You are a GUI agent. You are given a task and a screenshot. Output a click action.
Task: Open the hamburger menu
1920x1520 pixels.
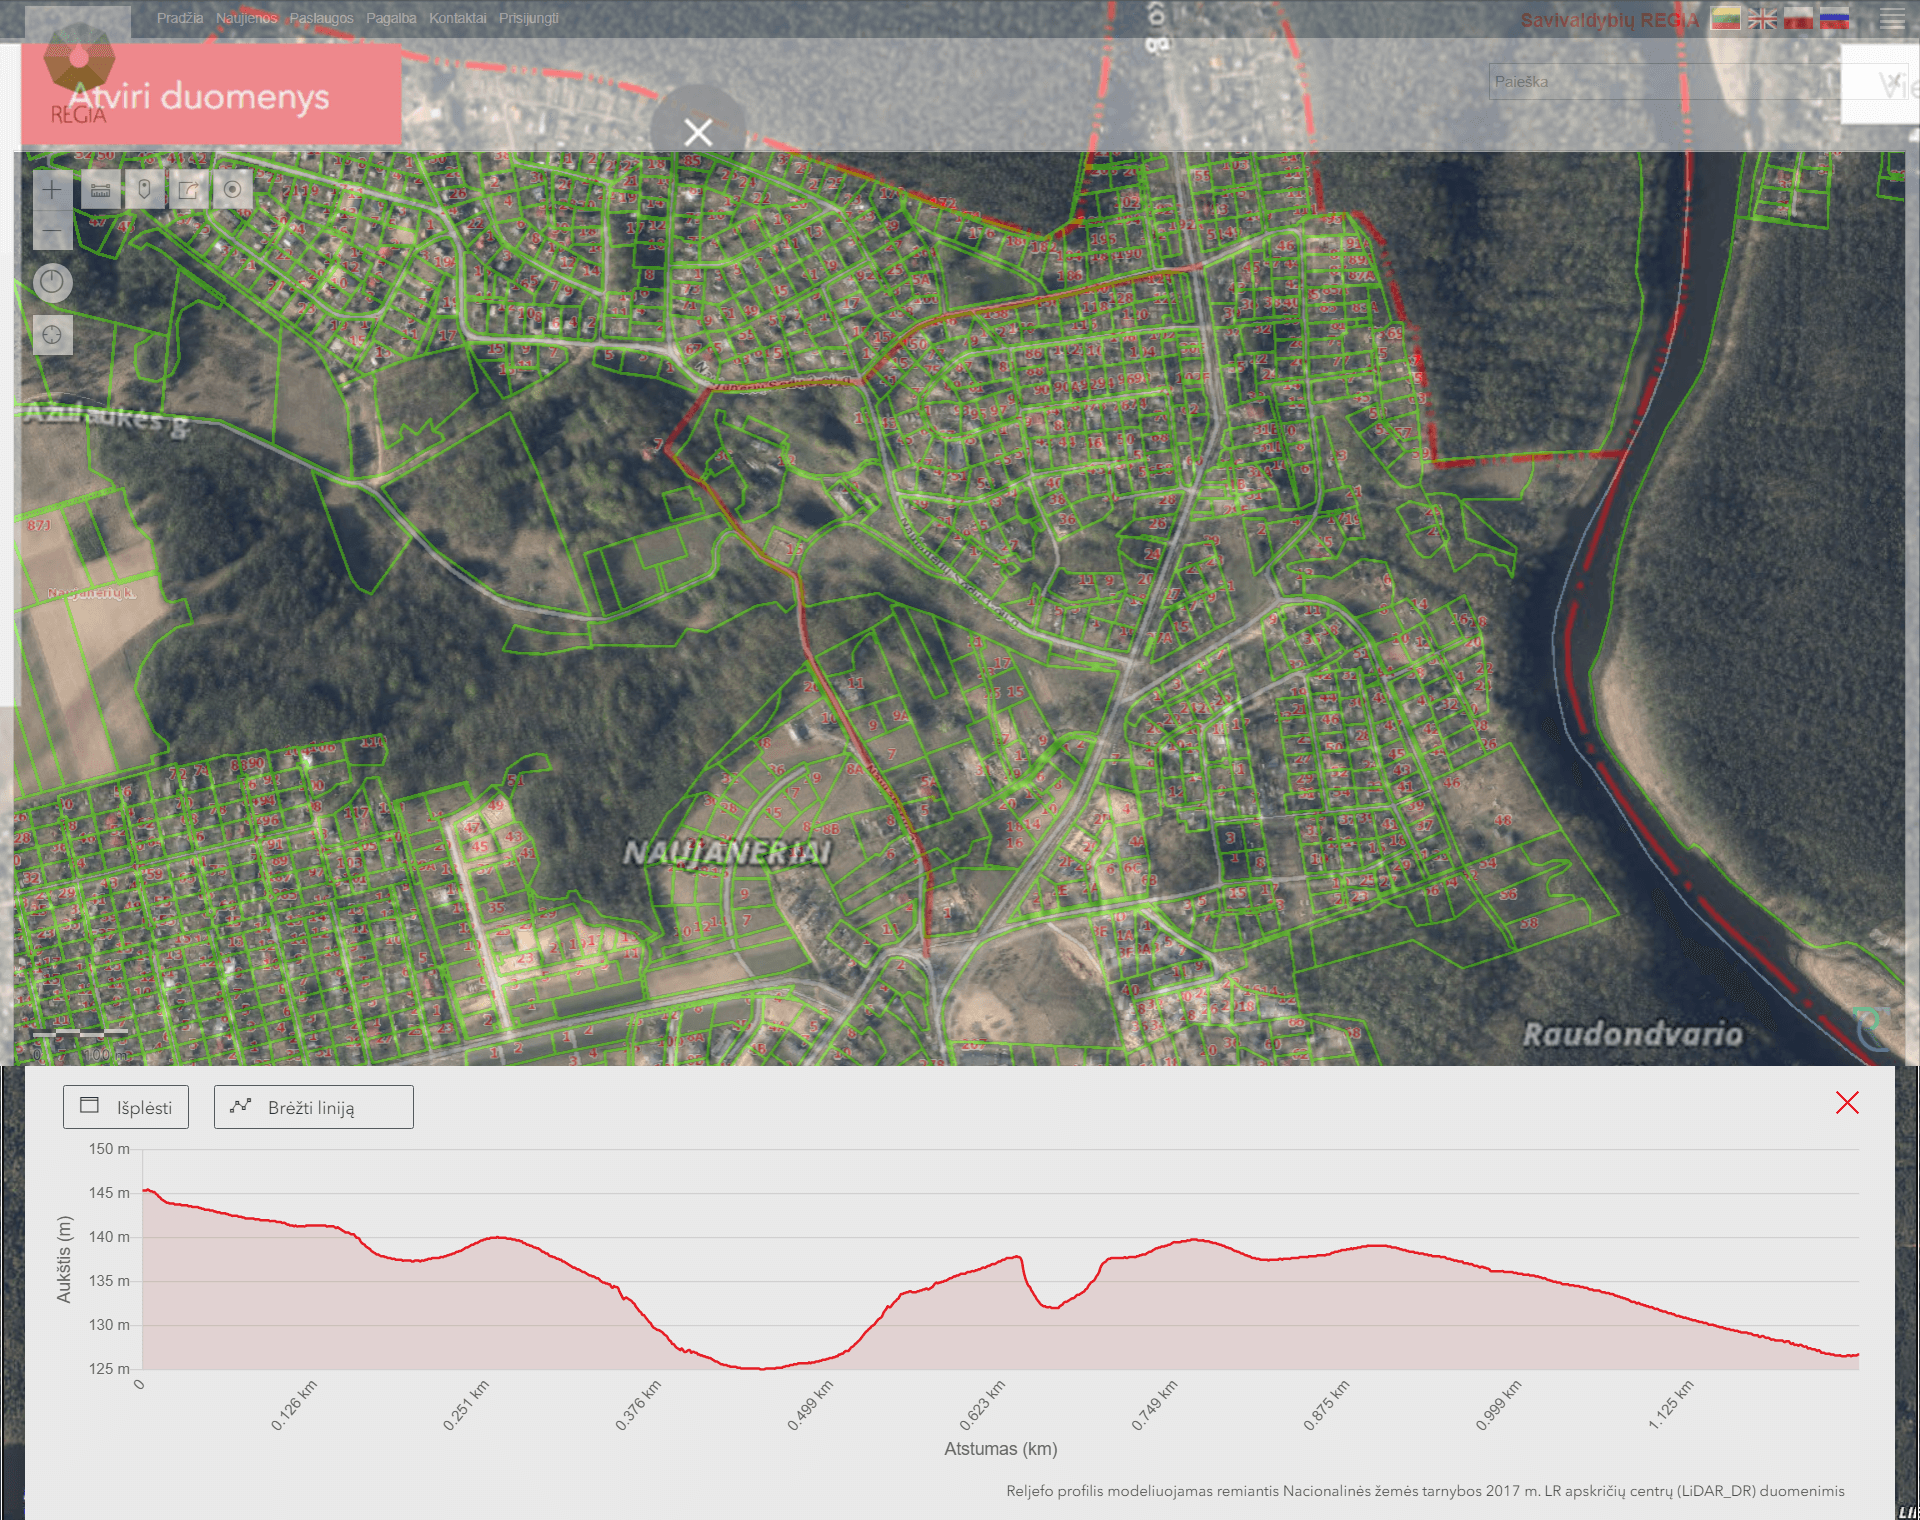click(1891, 19)
